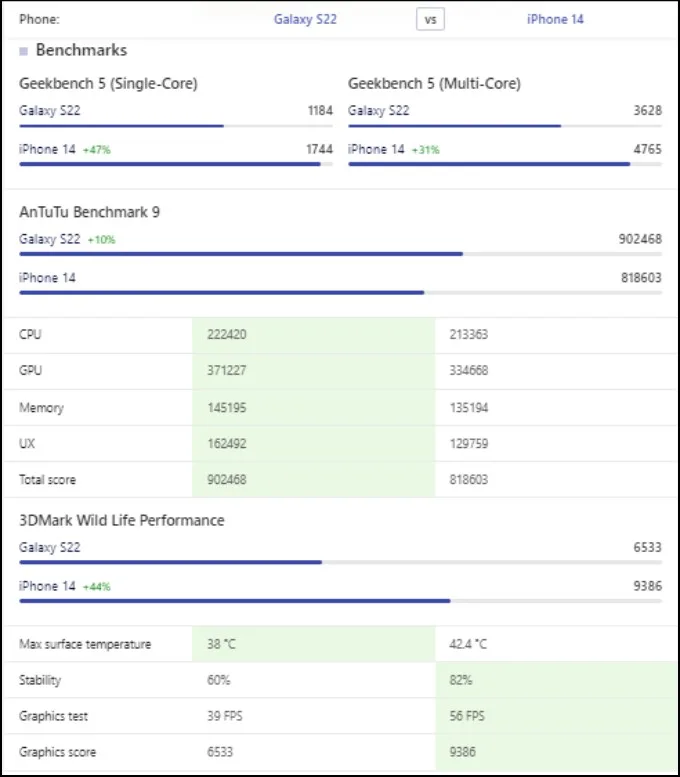Click the Galaxy S22 single-core progress bar

176,126
